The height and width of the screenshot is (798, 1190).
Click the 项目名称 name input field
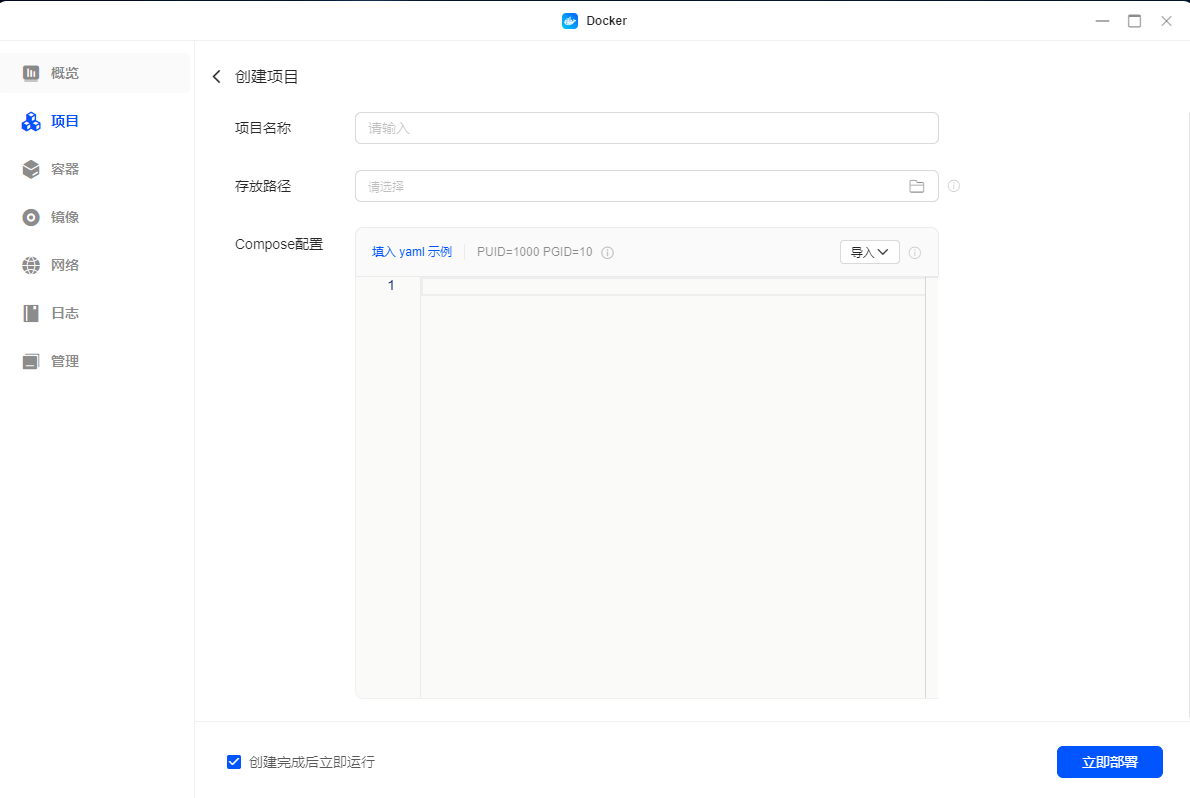tap(646, 128)
